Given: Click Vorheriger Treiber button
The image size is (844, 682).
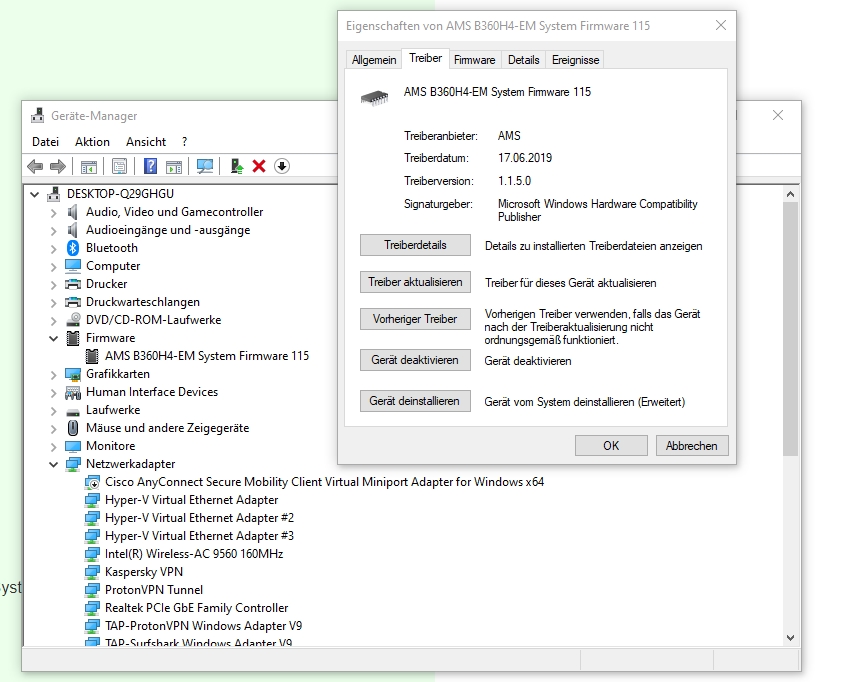Looking at the screenshot, I should [x=415, y=319].
